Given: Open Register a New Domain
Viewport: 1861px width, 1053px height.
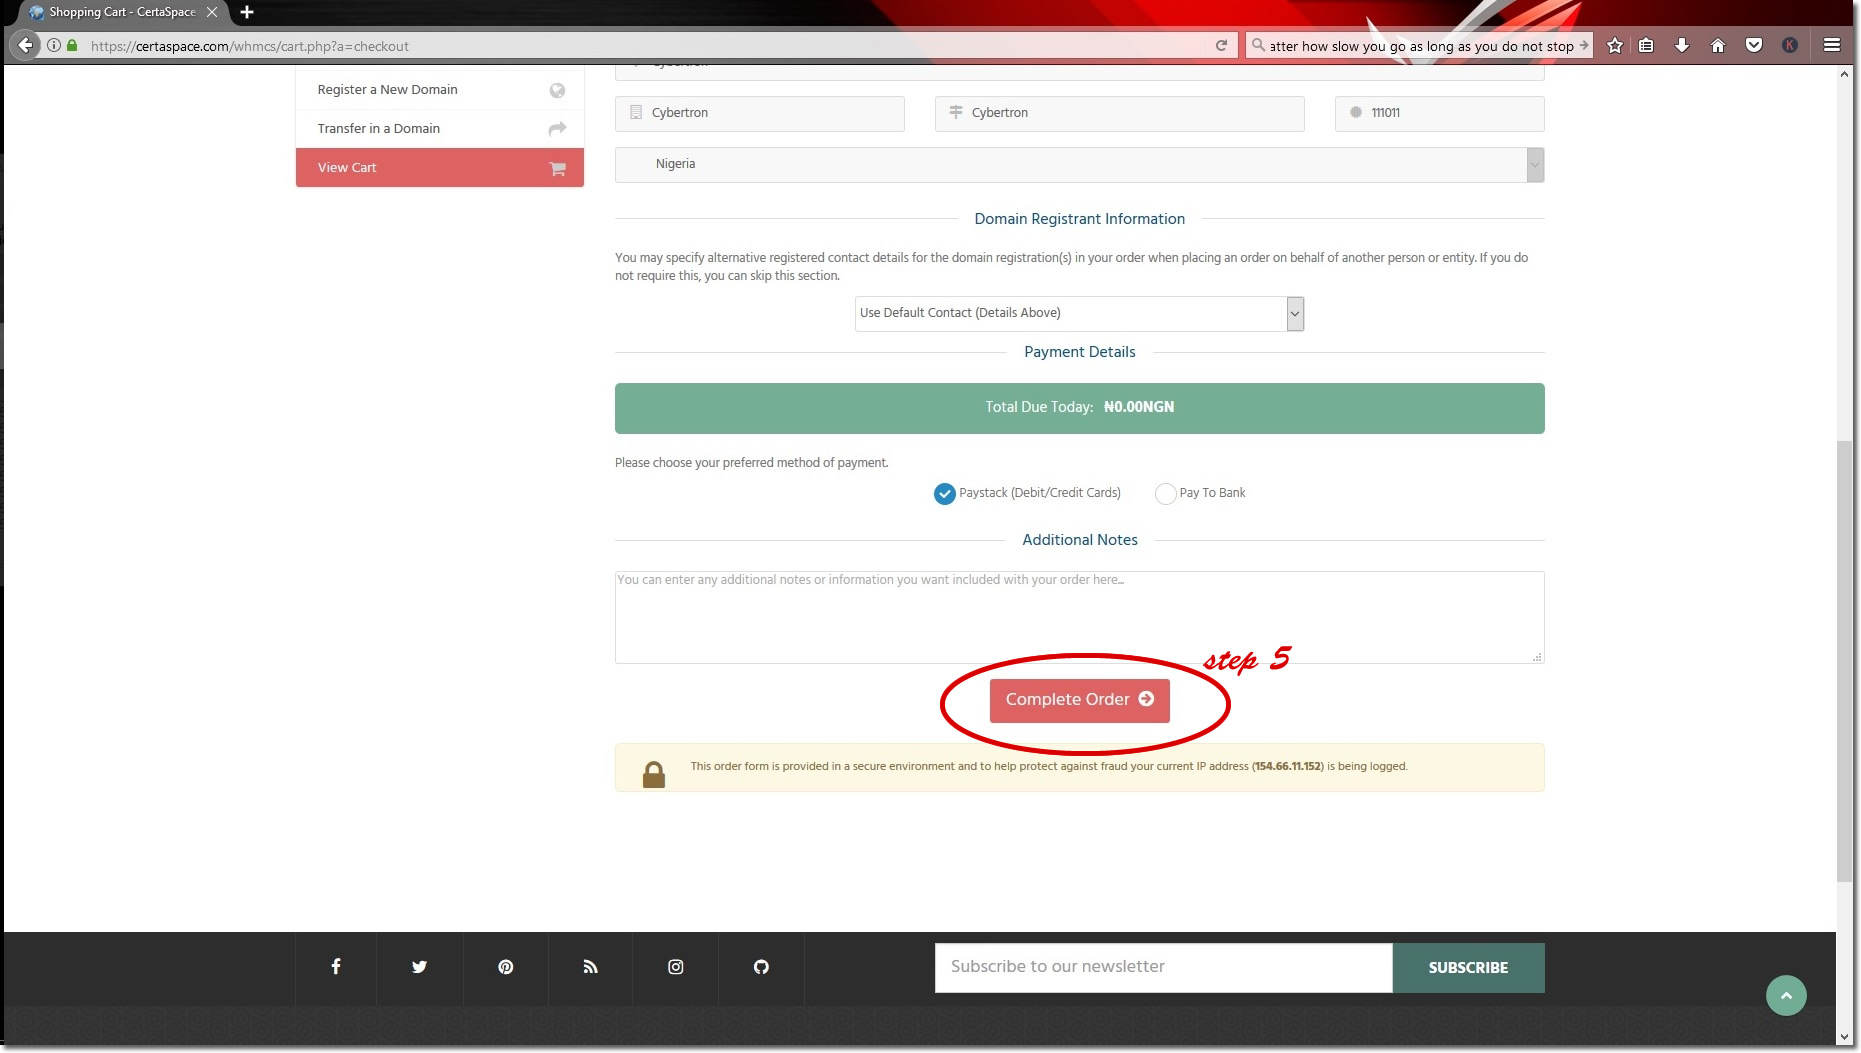Looking at the screenshot, I should coord(440,90).
